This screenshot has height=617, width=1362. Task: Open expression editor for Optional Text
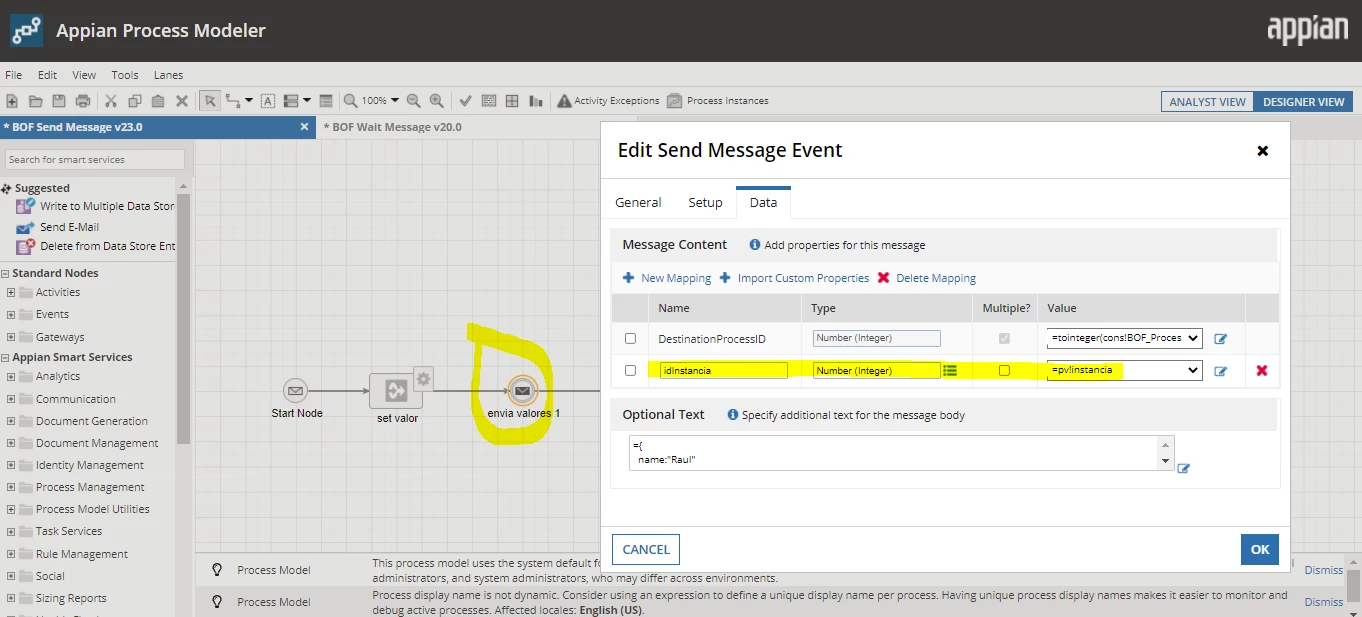point(1184,468)
